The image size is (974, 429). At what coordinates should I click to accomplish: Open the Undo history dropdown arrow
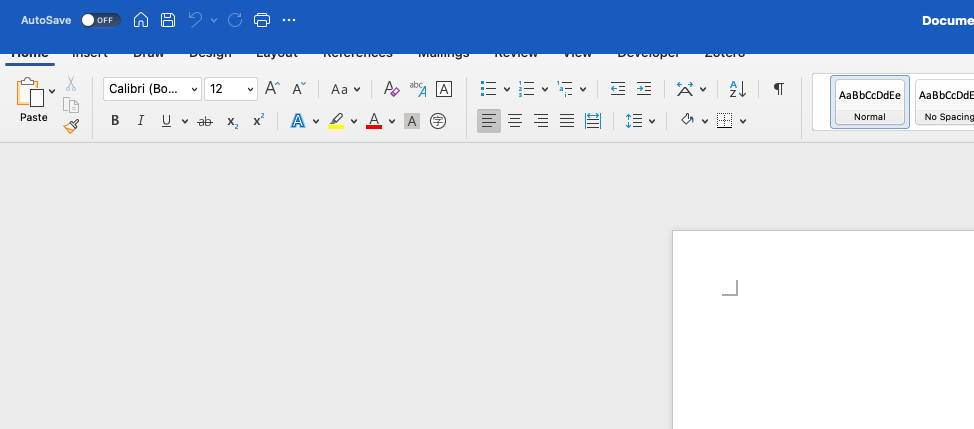tap(214, 20)
